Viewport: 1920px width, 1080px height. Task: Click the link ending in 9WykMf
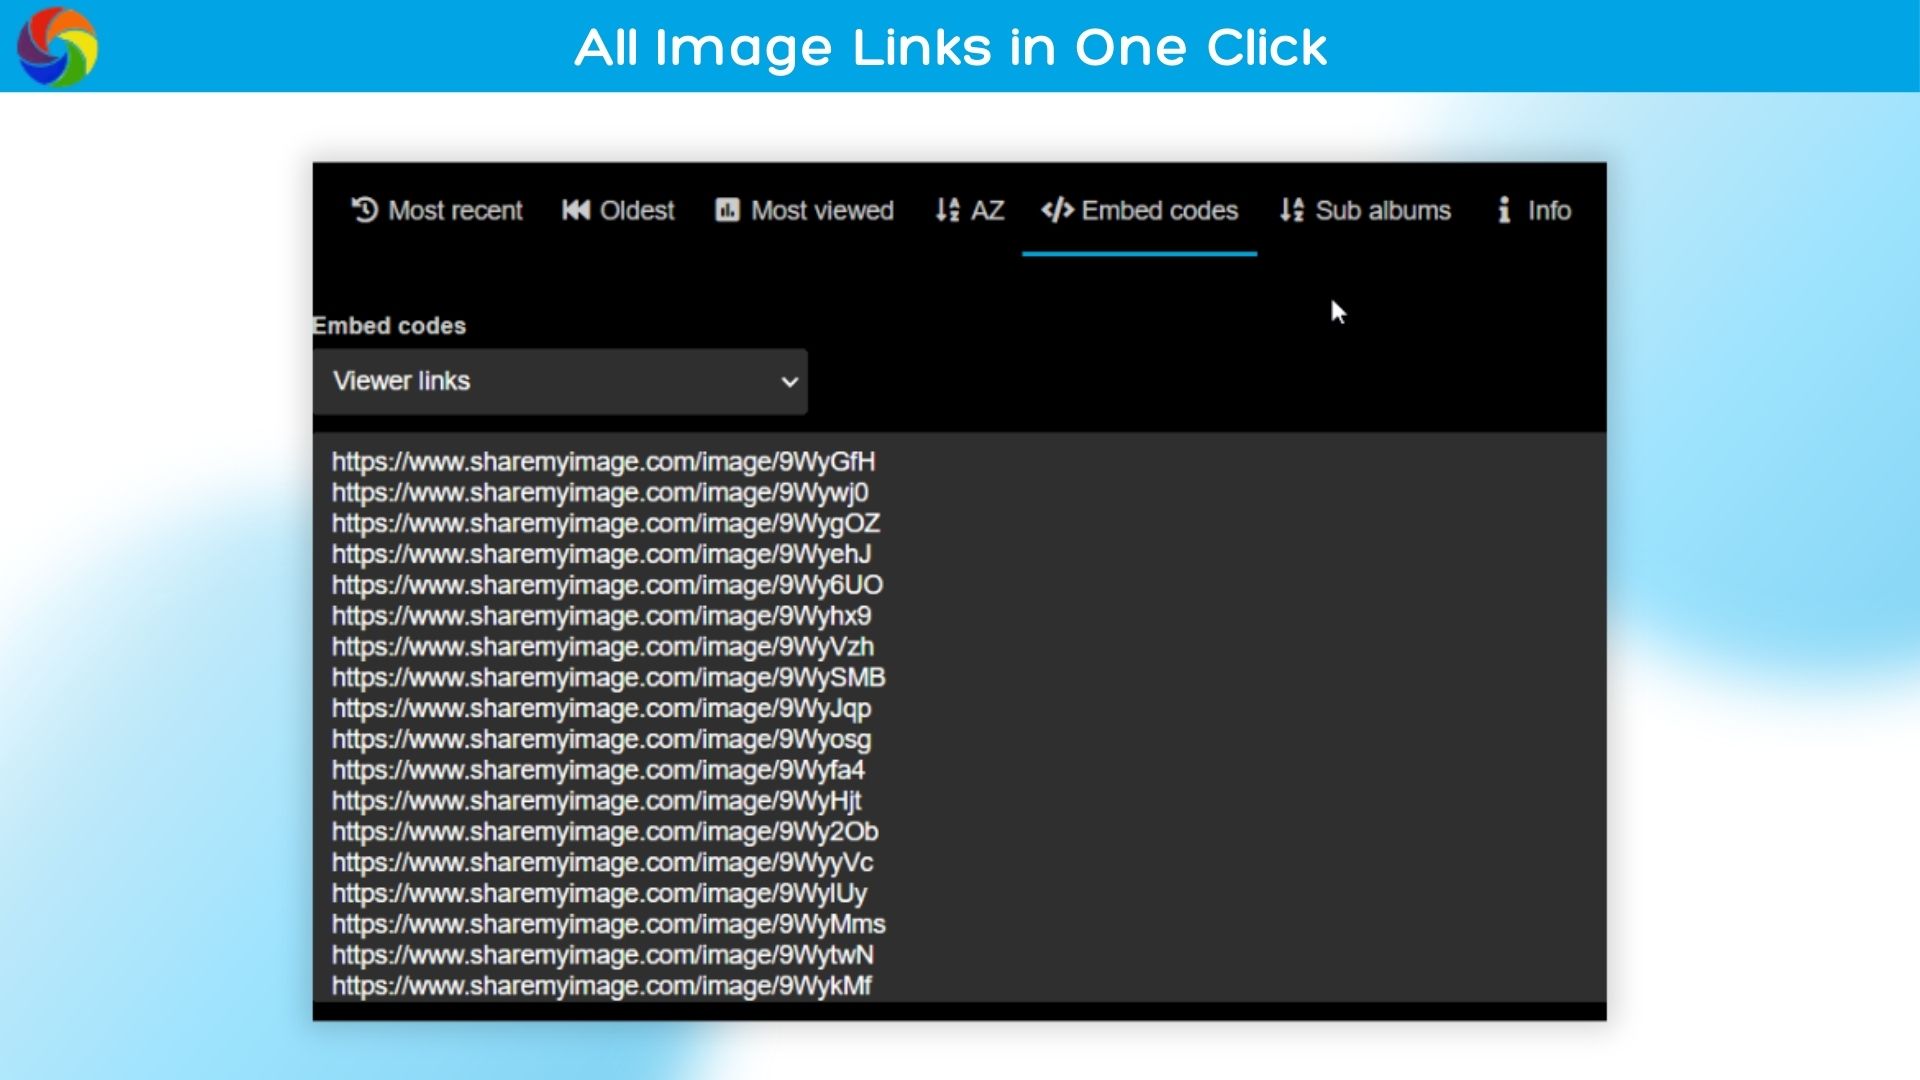(601, 986)
